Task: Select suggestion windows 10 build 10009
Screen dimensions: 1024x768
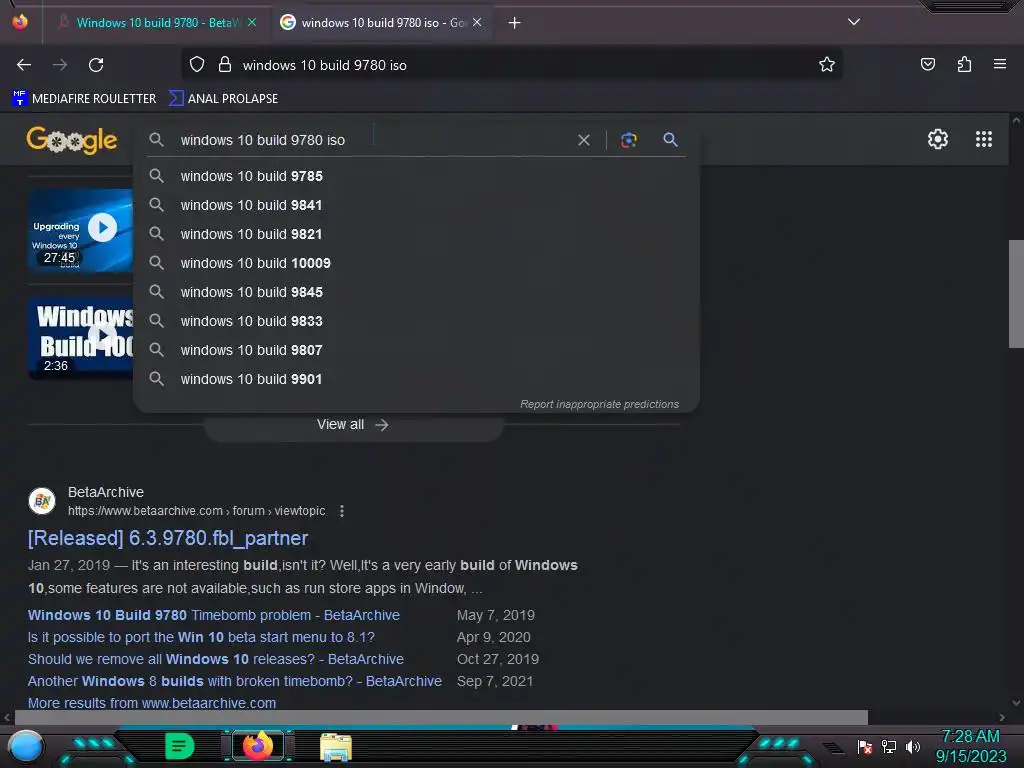Action: 416,263
